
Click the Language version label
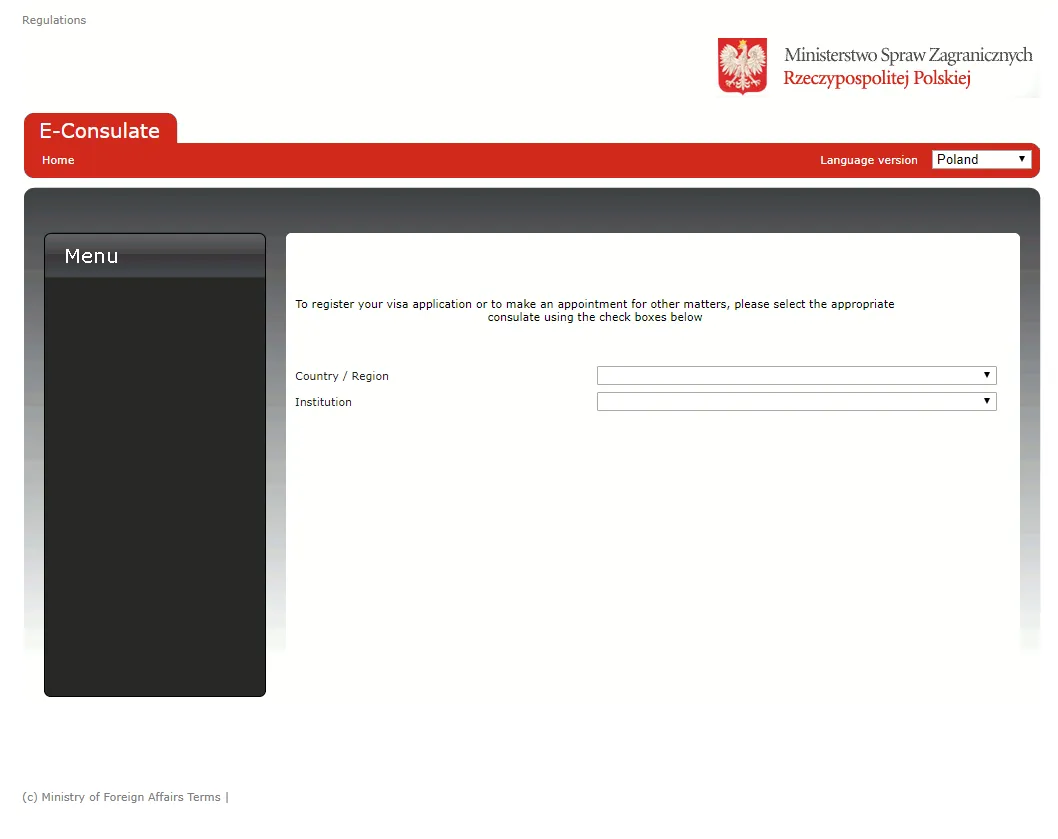(x=868, y=160)
